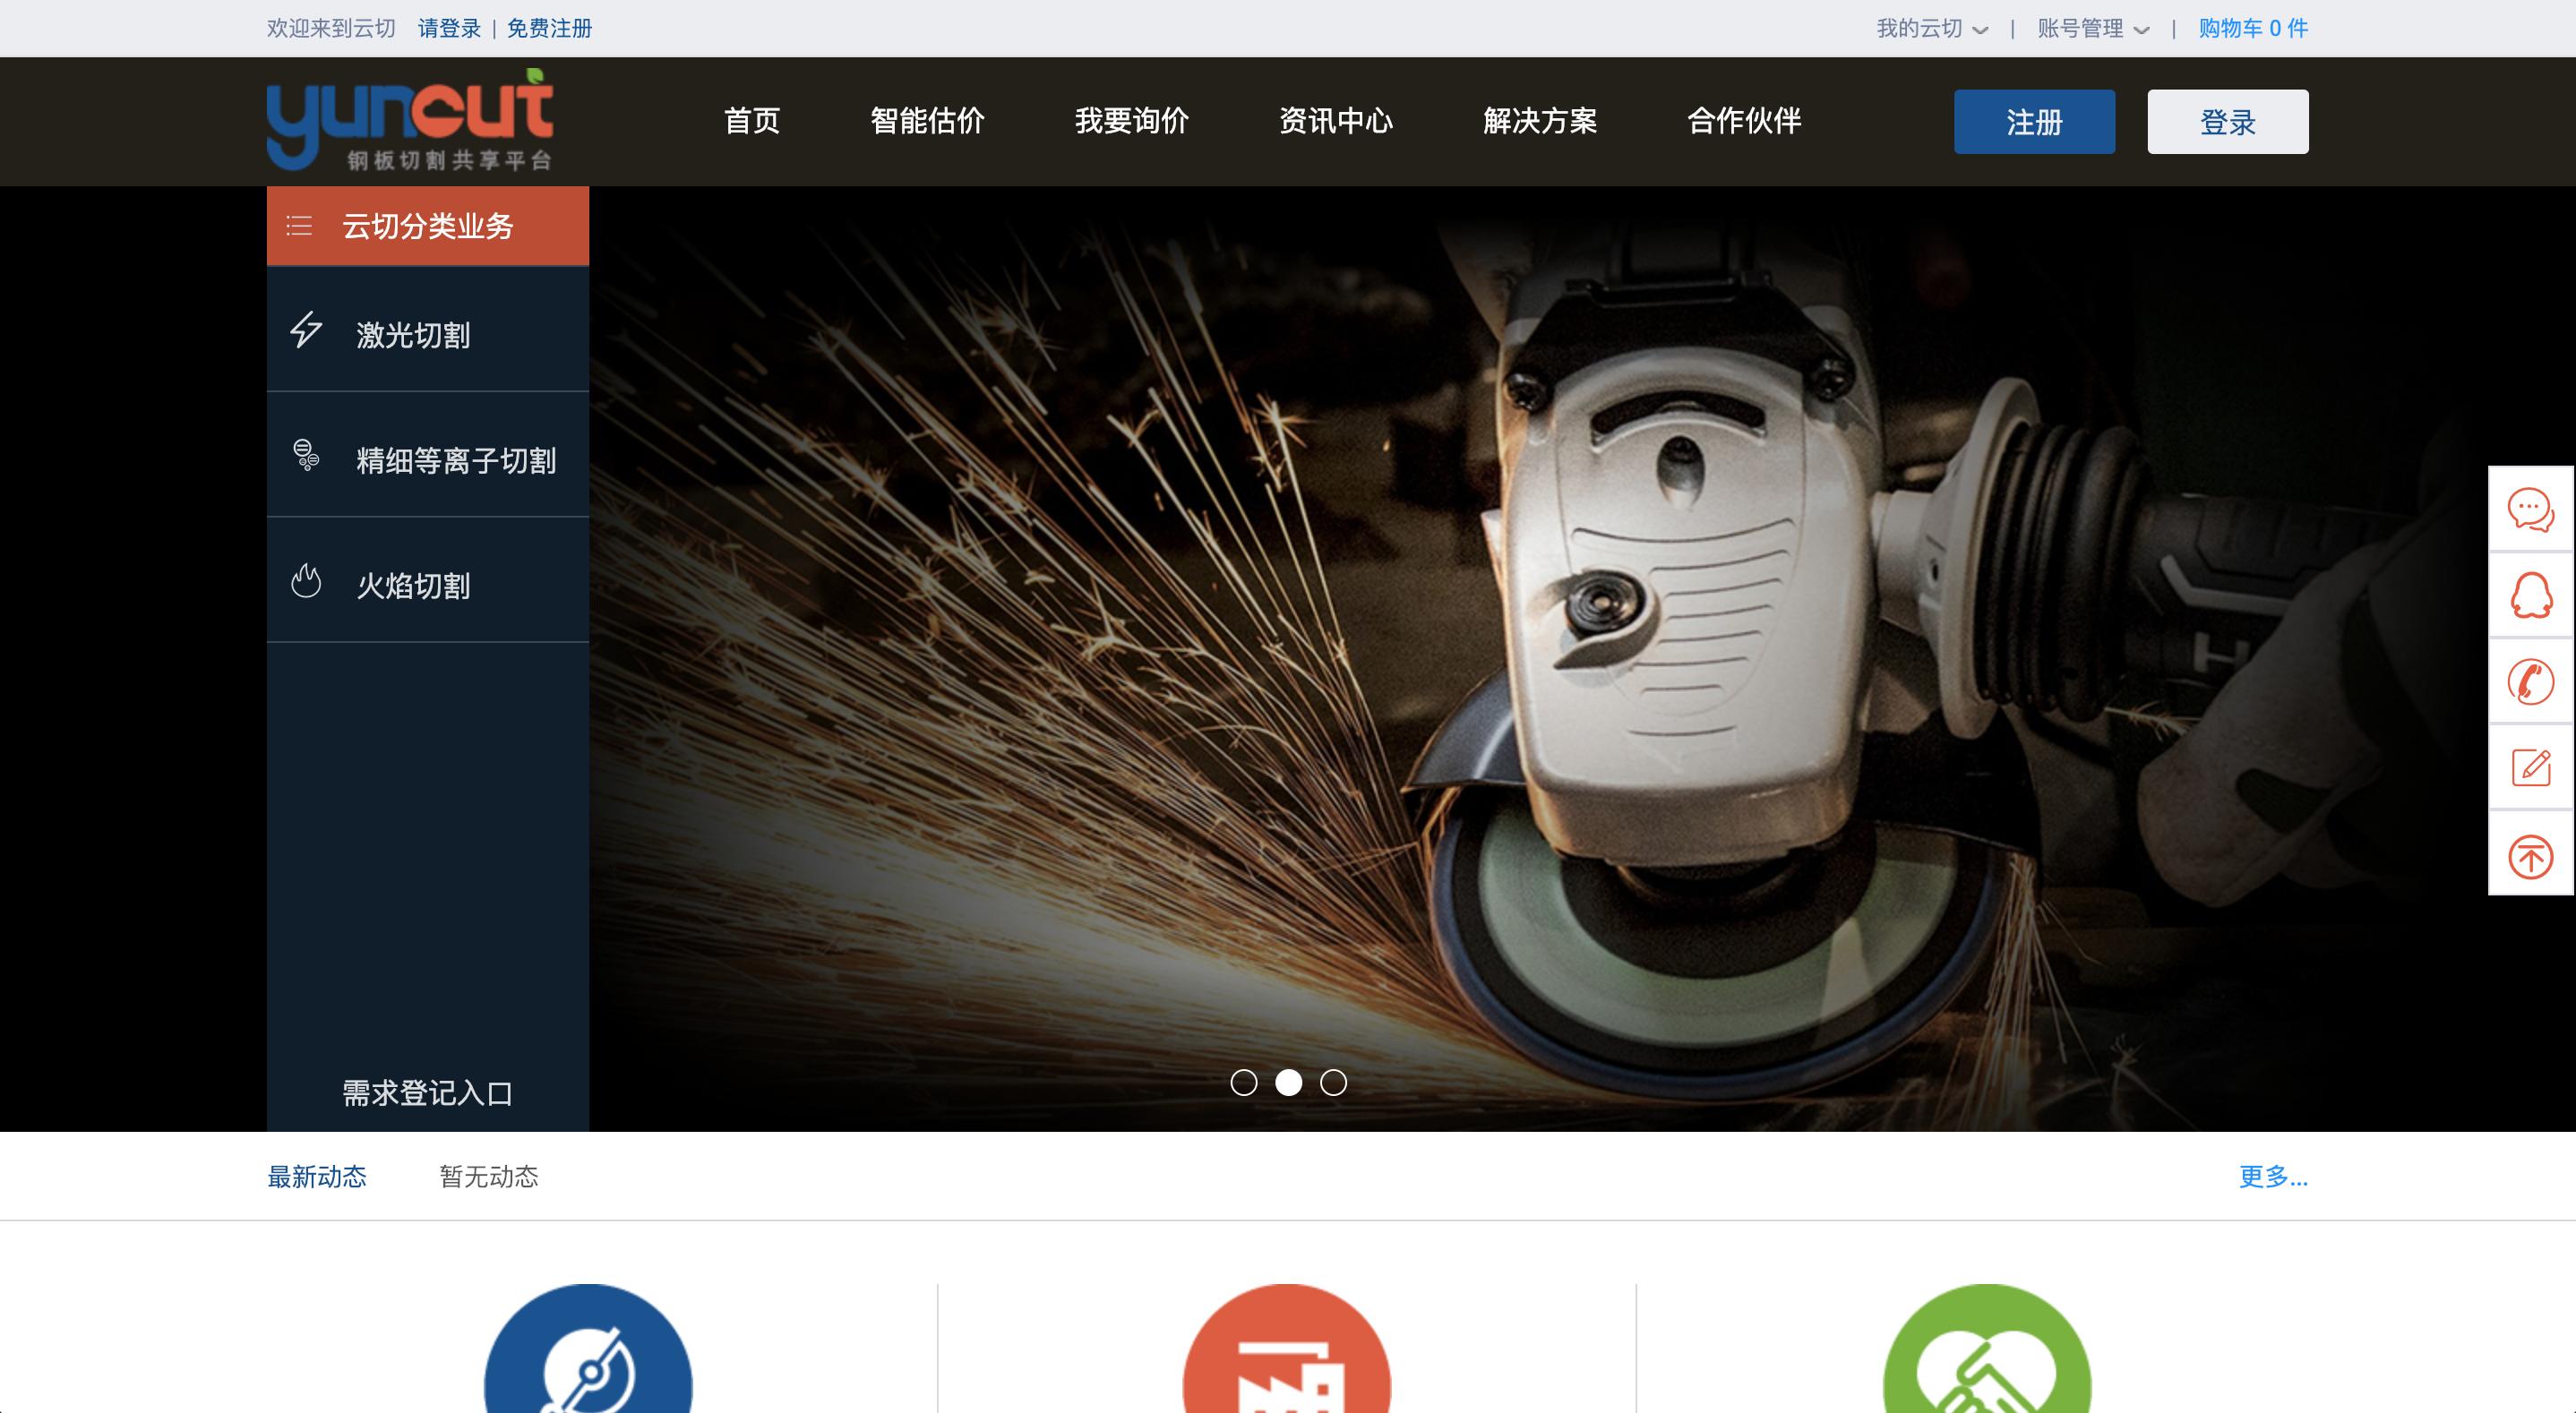The width and height of the screenshot is (2576, 1413).
Task: Click the orange factory circle icon
Action: click(x=1286, y=1348)
